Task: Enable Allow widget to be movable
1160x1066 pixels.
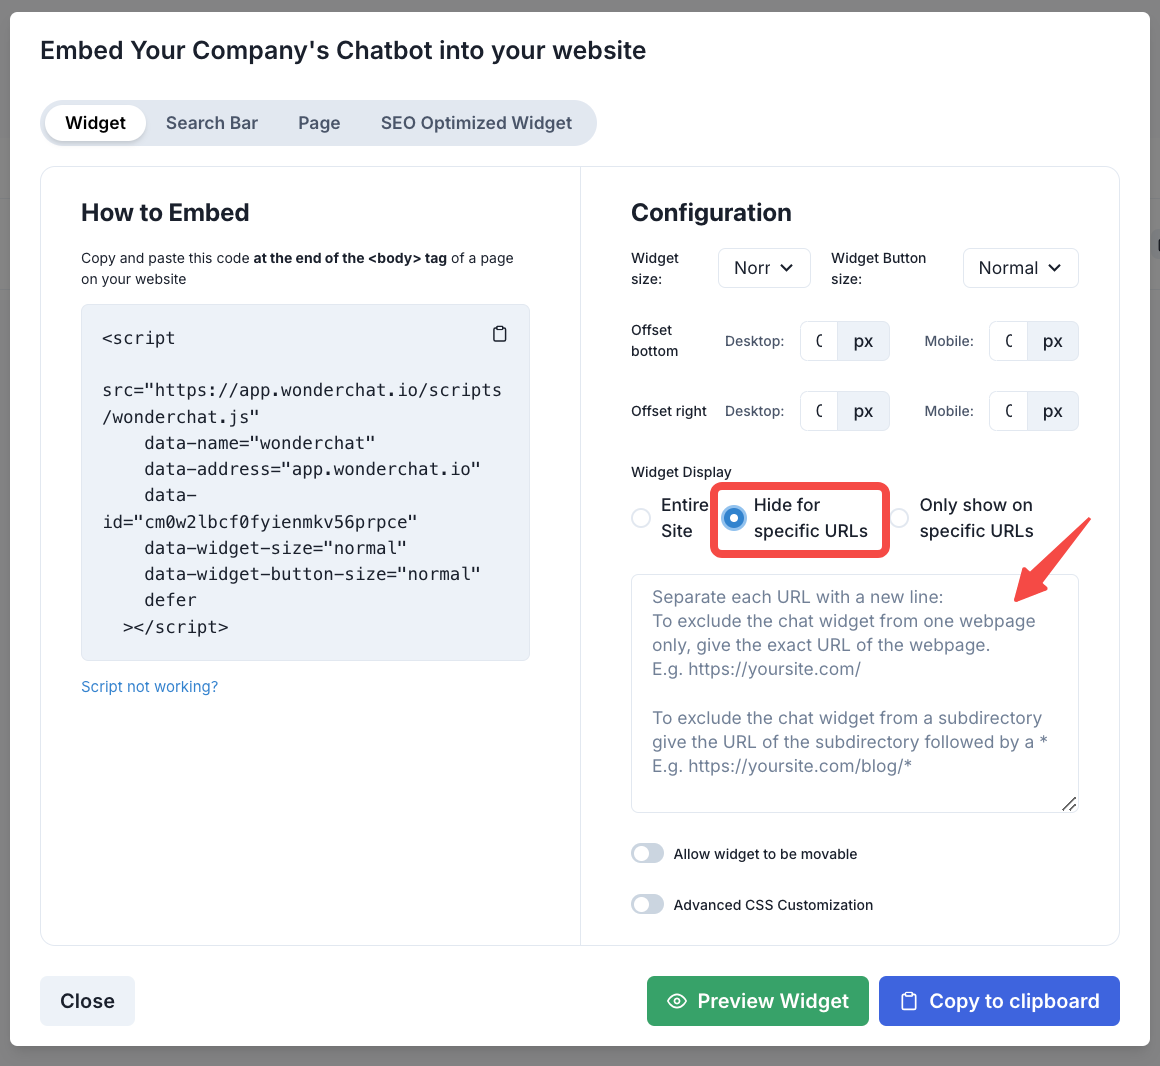Action: click(x=648, y=853)
